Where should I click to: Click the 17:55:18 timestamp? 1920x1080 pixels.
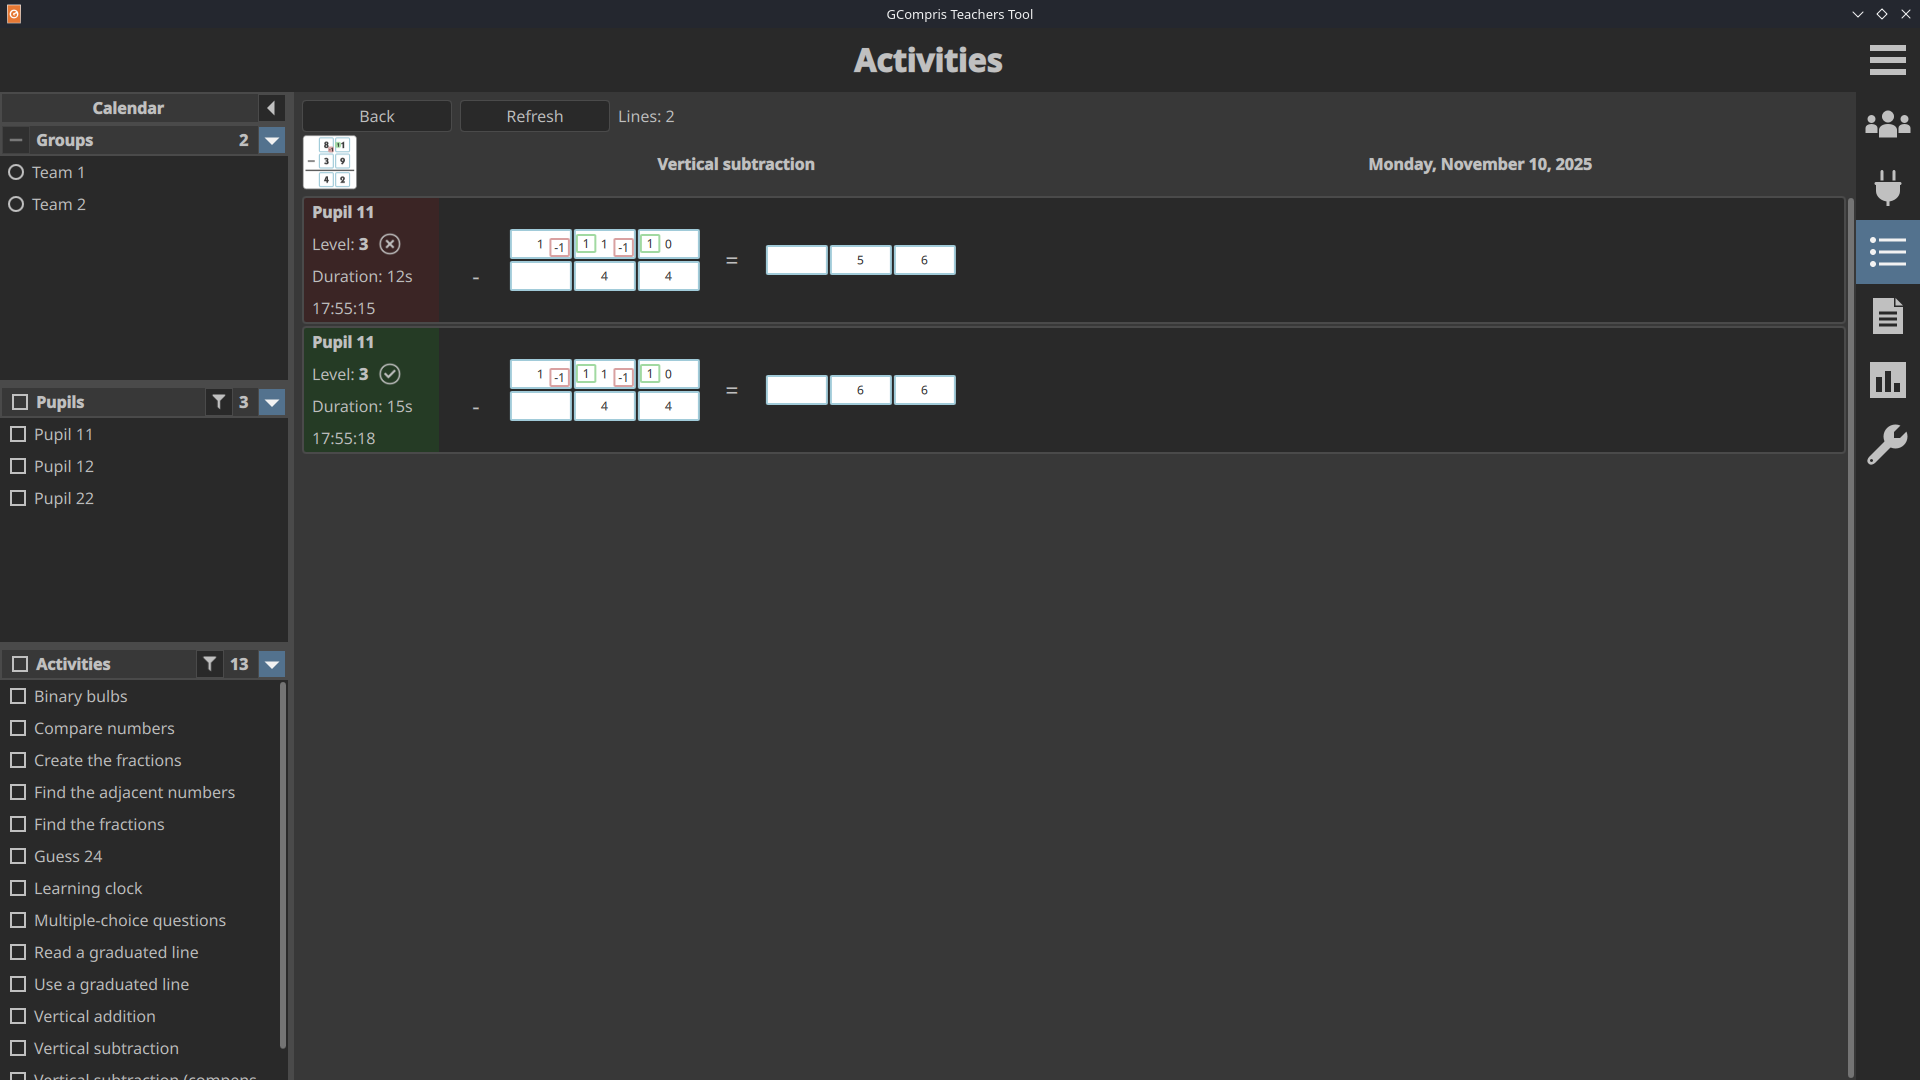pos(344,438)
